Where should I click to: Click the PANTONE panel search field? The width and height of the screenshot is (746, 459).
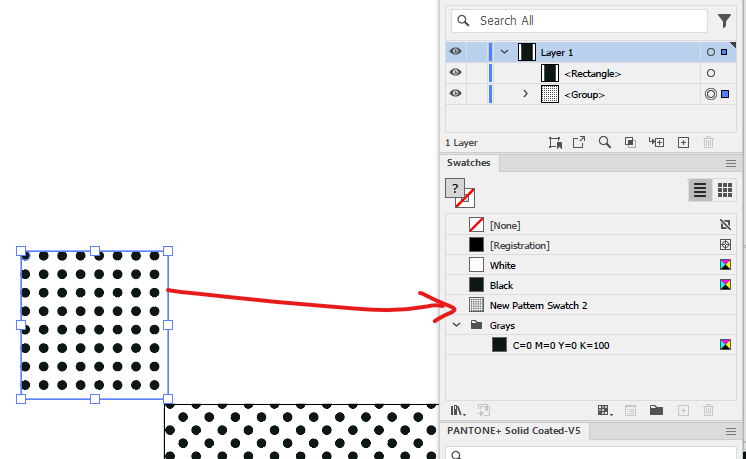click(x=591, y=453)
